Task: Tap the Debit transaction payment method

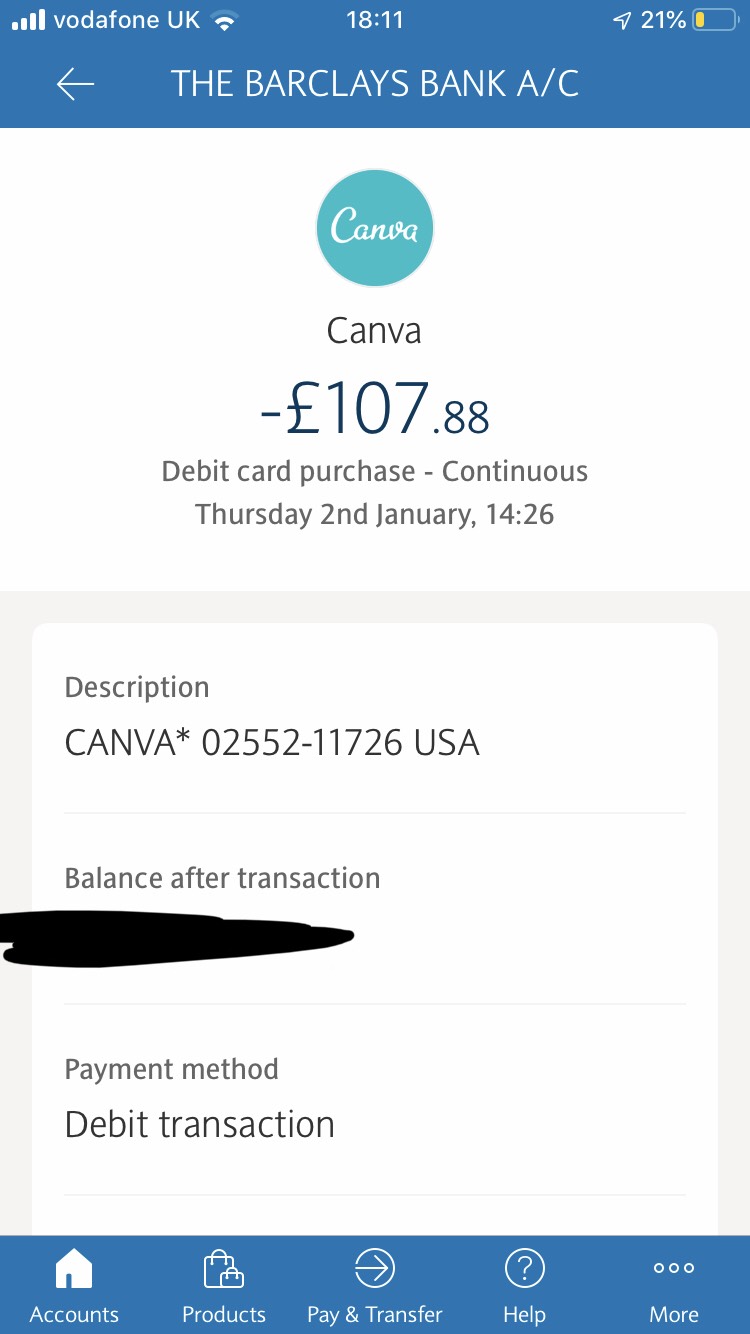Action: click(200, 1124)
